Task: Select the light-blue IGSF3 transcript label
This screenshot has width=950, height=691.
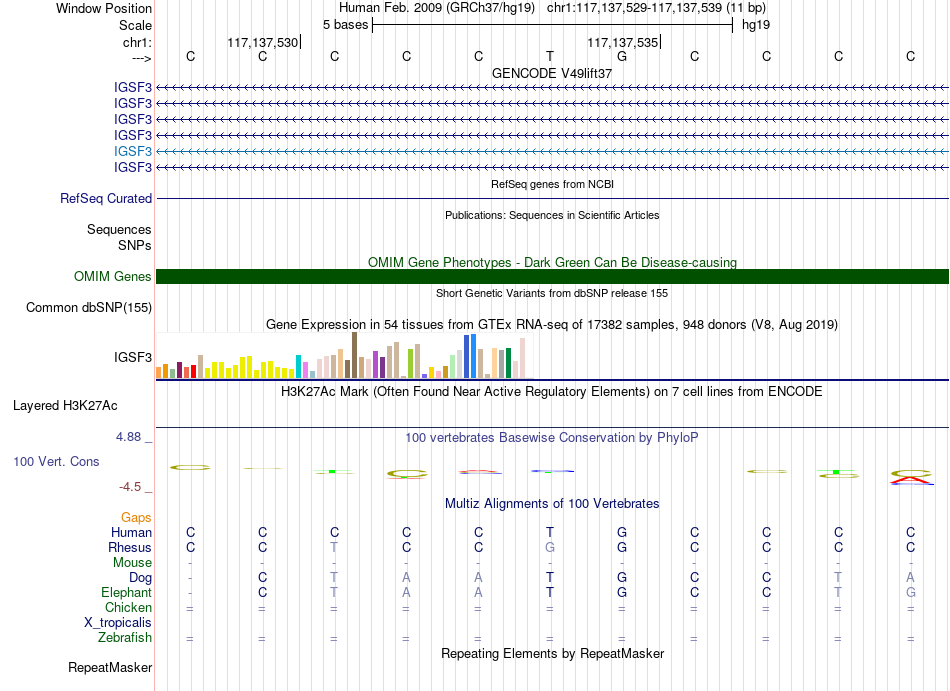Action: tap(133, 151)
